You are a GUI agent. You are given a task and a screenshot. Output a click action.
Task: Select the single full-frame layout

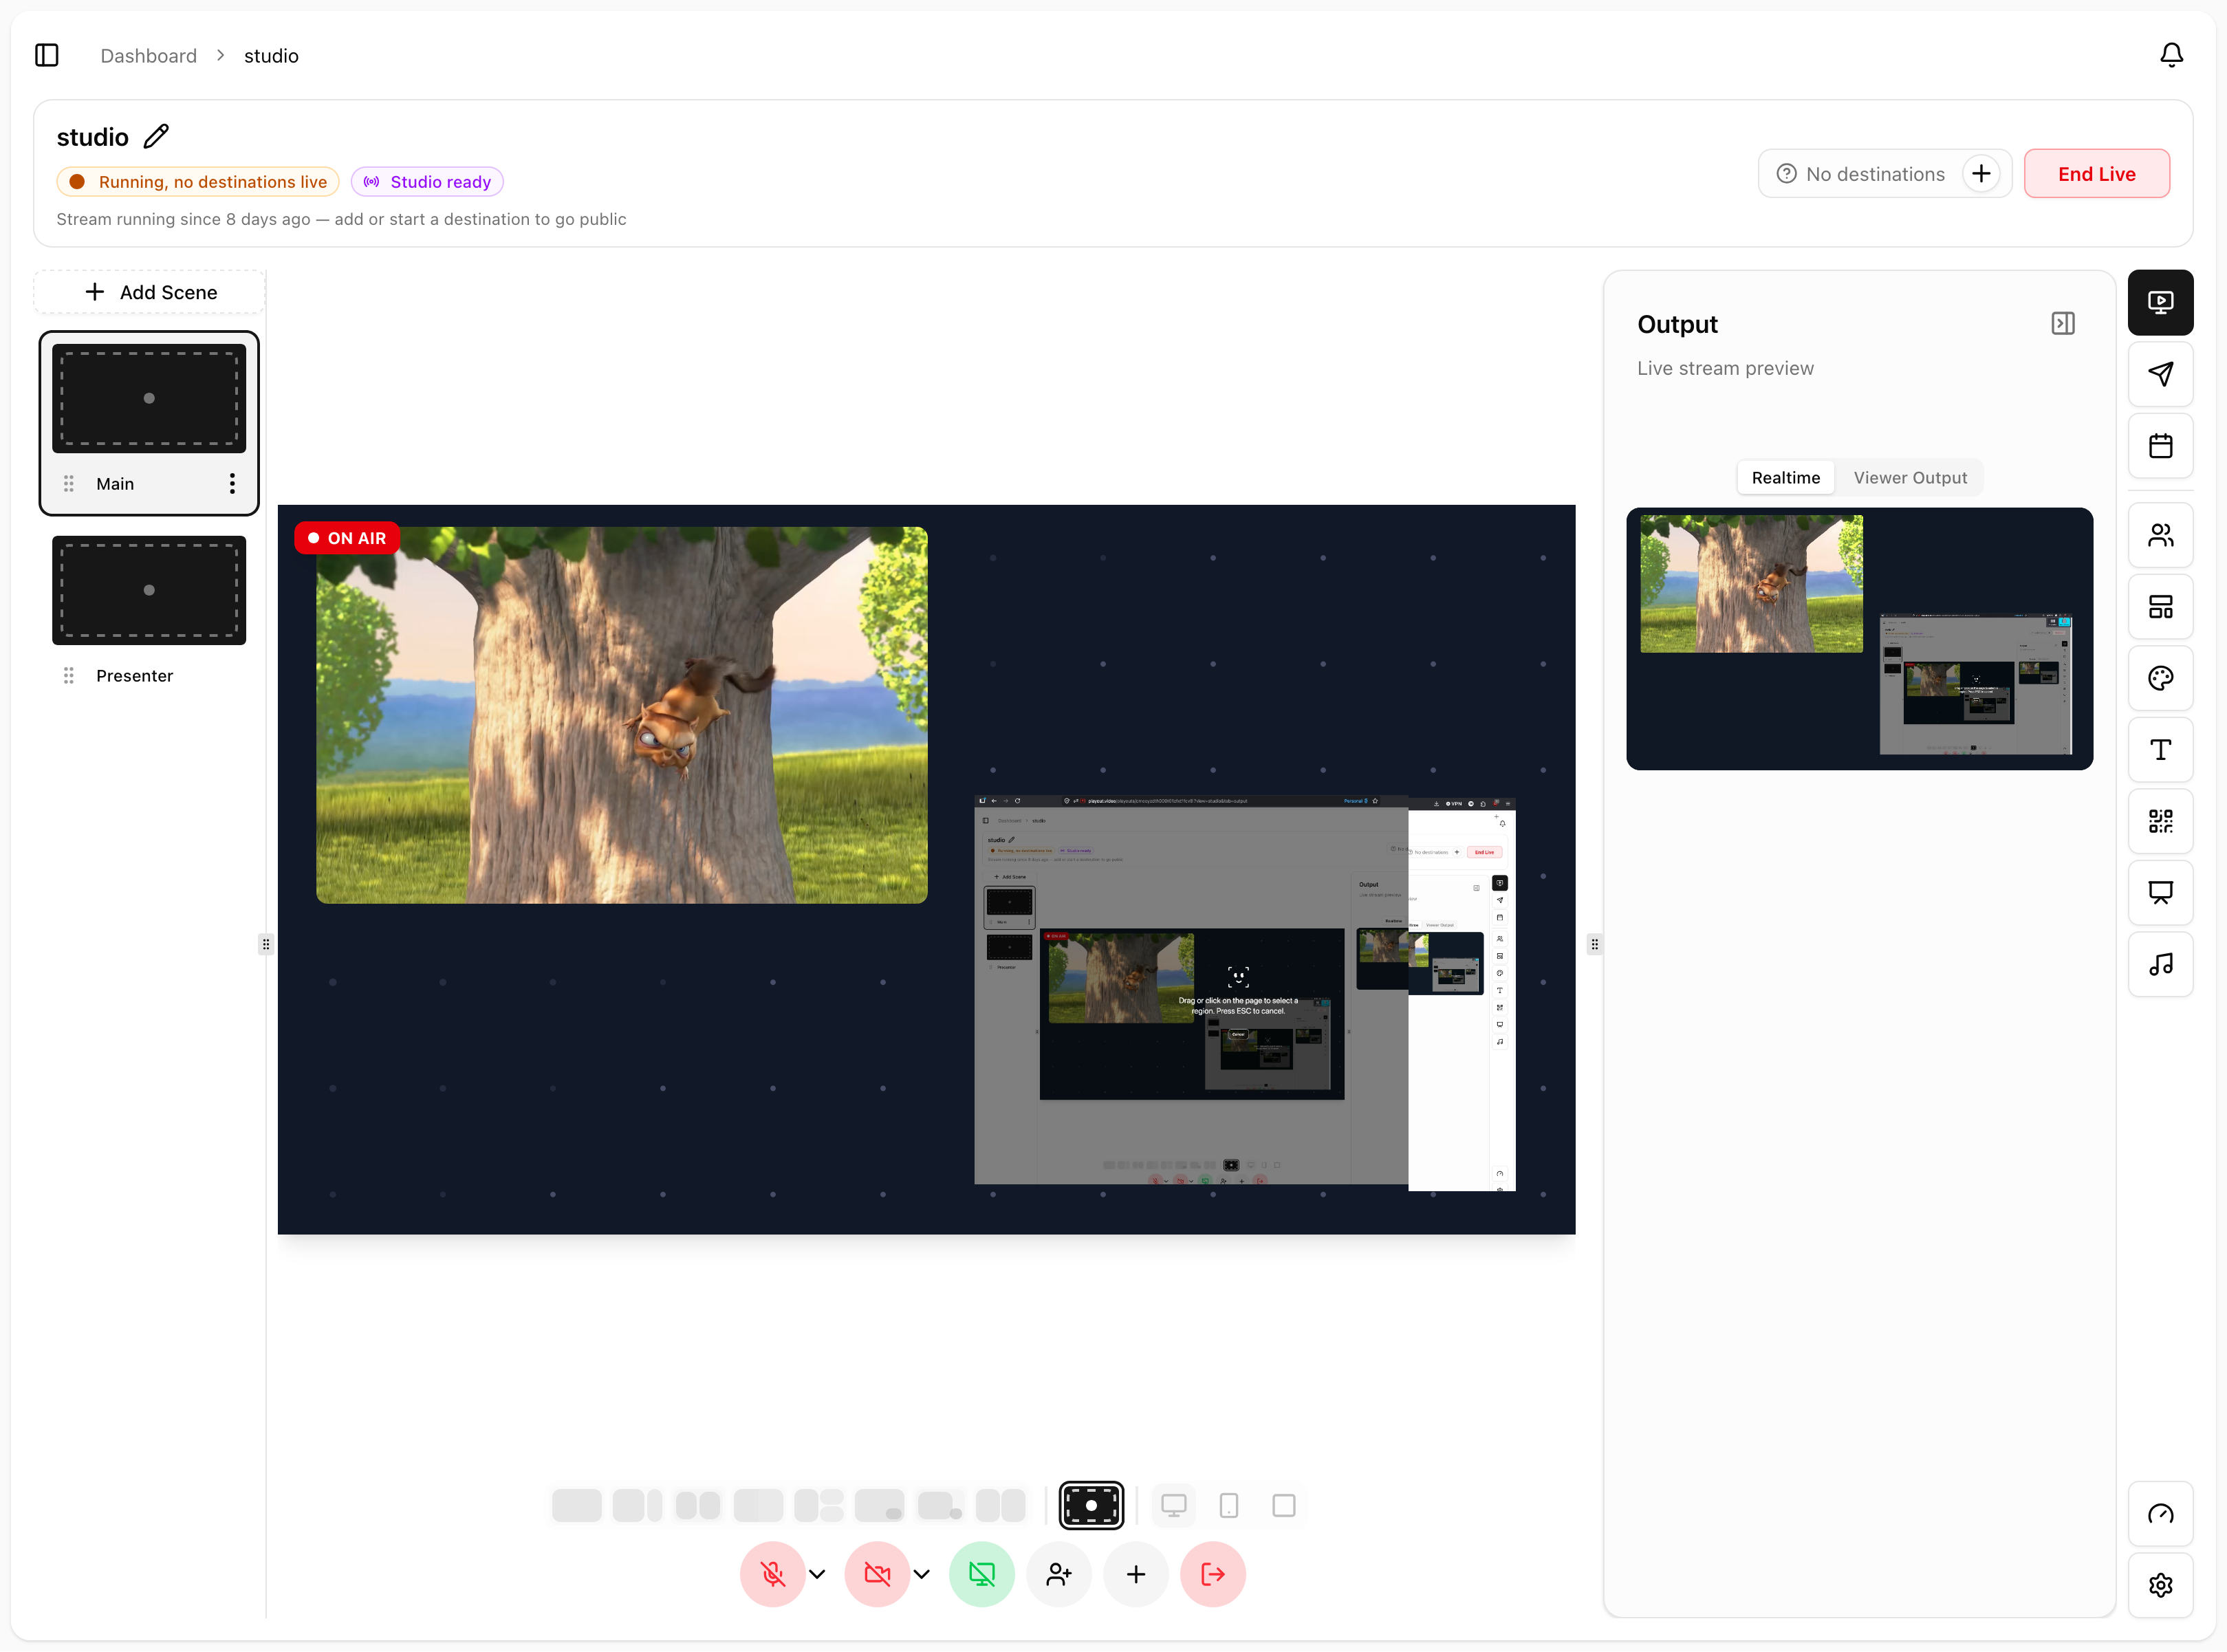click(577, 1505)
